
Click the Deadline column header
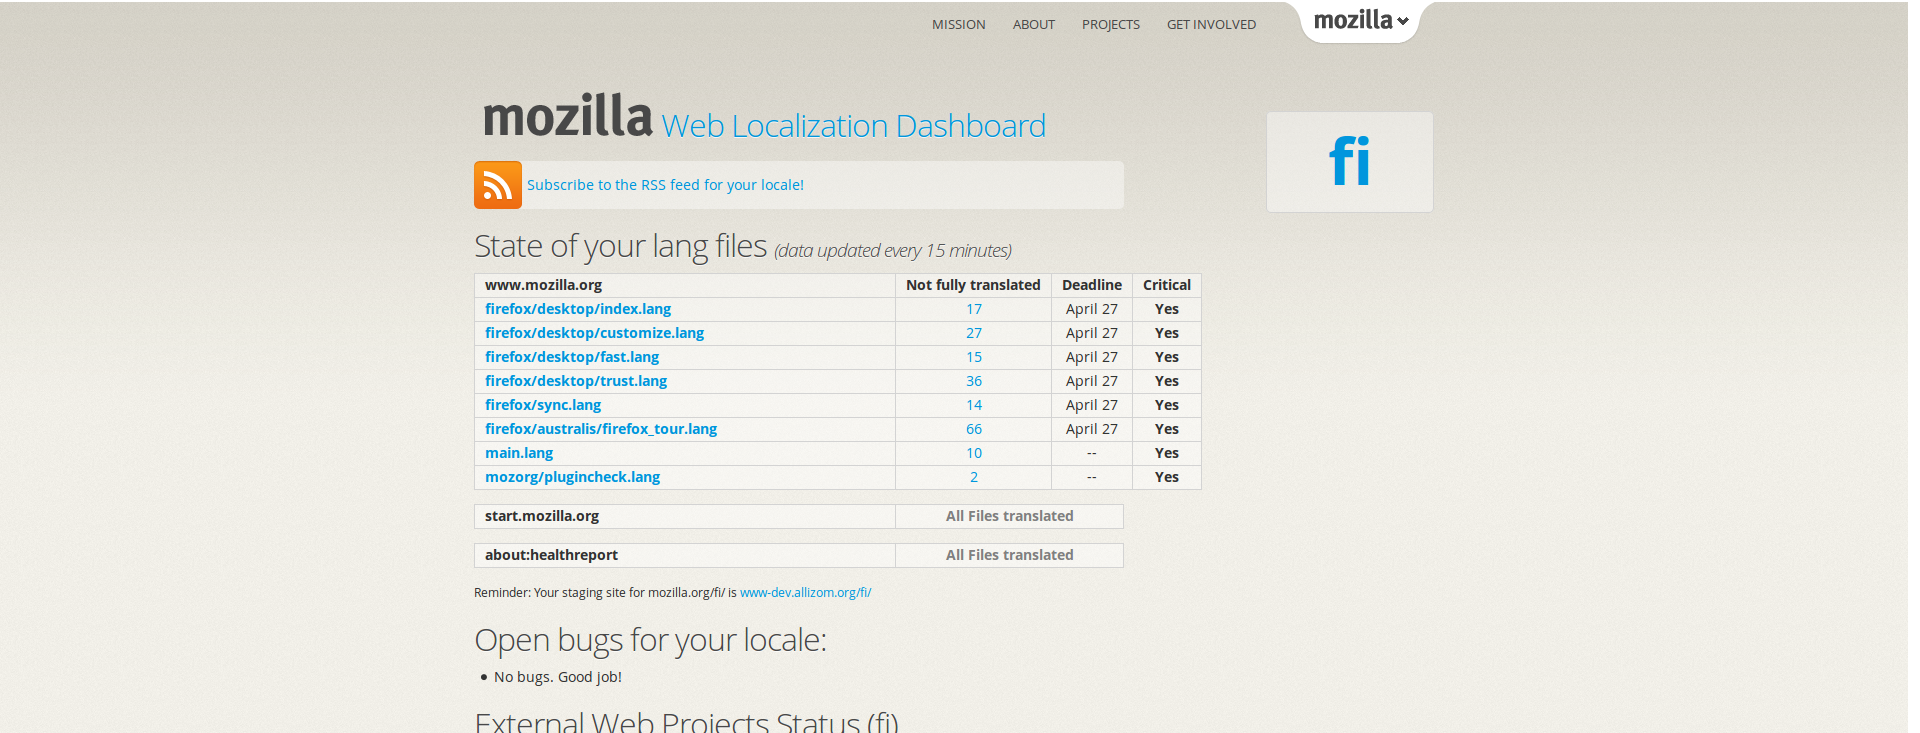(1092, 285)
